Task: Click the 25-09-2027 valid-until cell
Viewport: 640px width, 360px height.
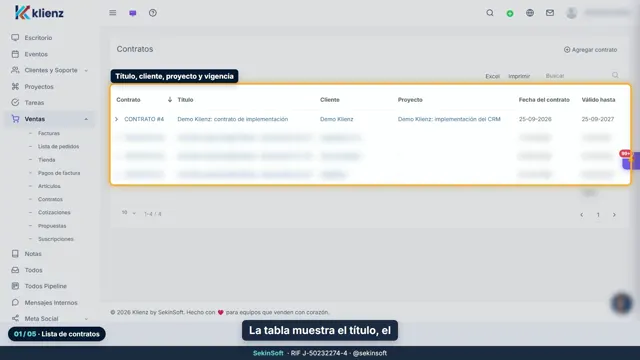Action: 598,119
